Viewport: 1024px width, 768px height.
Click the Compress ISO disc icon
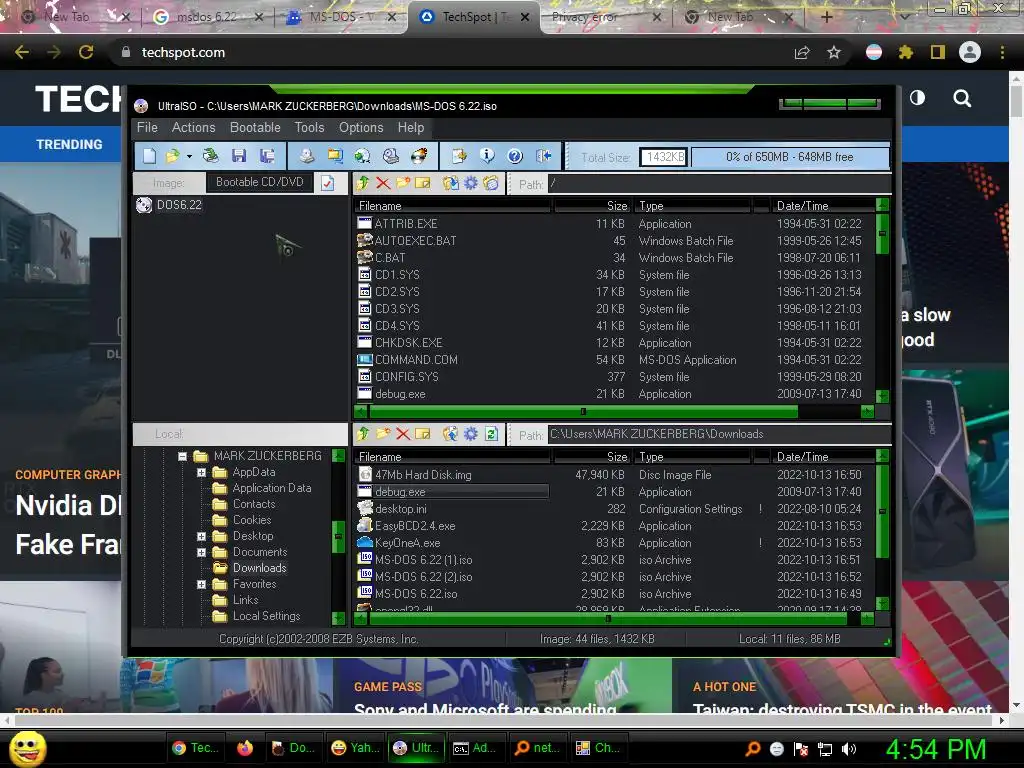[362, 156]
